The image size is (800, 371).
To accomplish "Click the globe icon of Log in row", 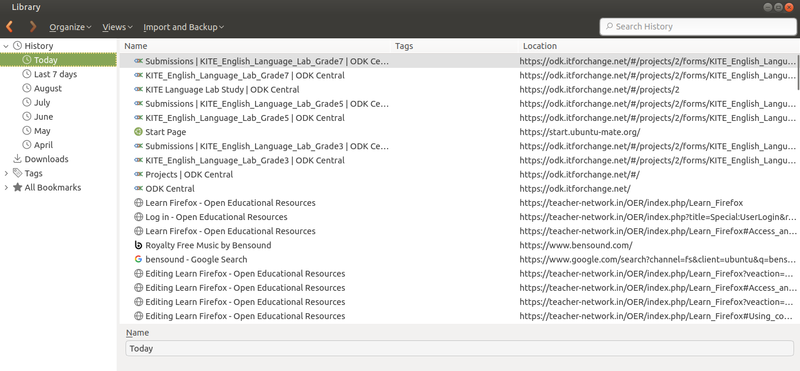I will click(x=138, y=217).
